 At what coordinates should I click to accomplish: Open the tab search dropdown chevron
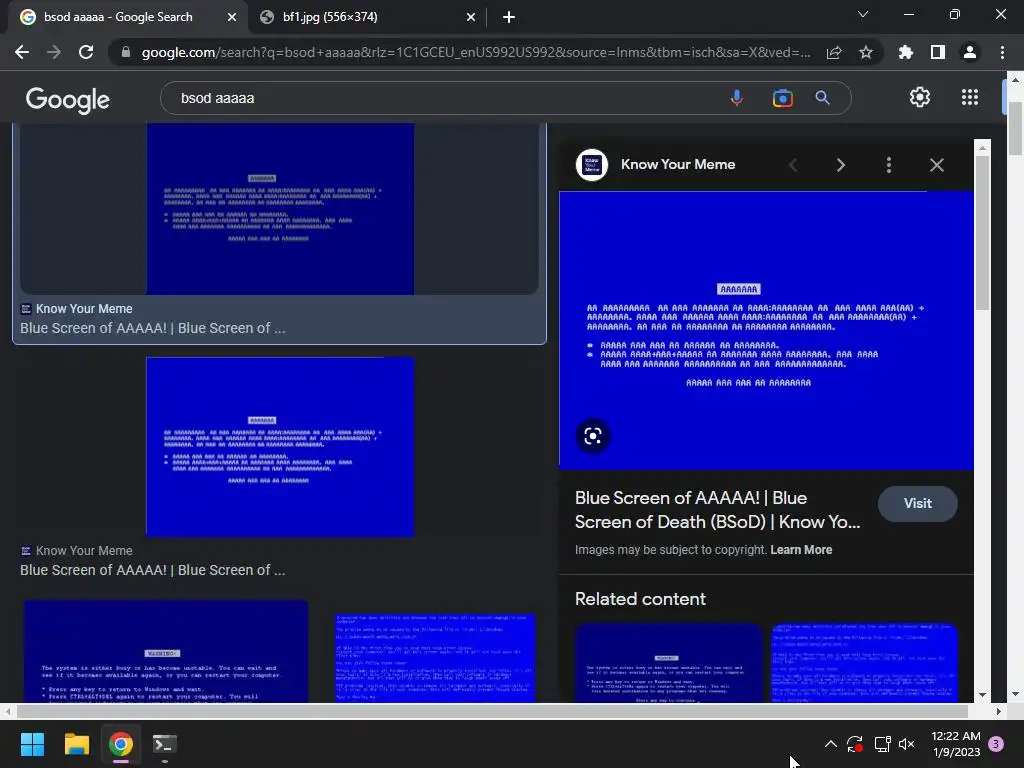coord(863,14)
